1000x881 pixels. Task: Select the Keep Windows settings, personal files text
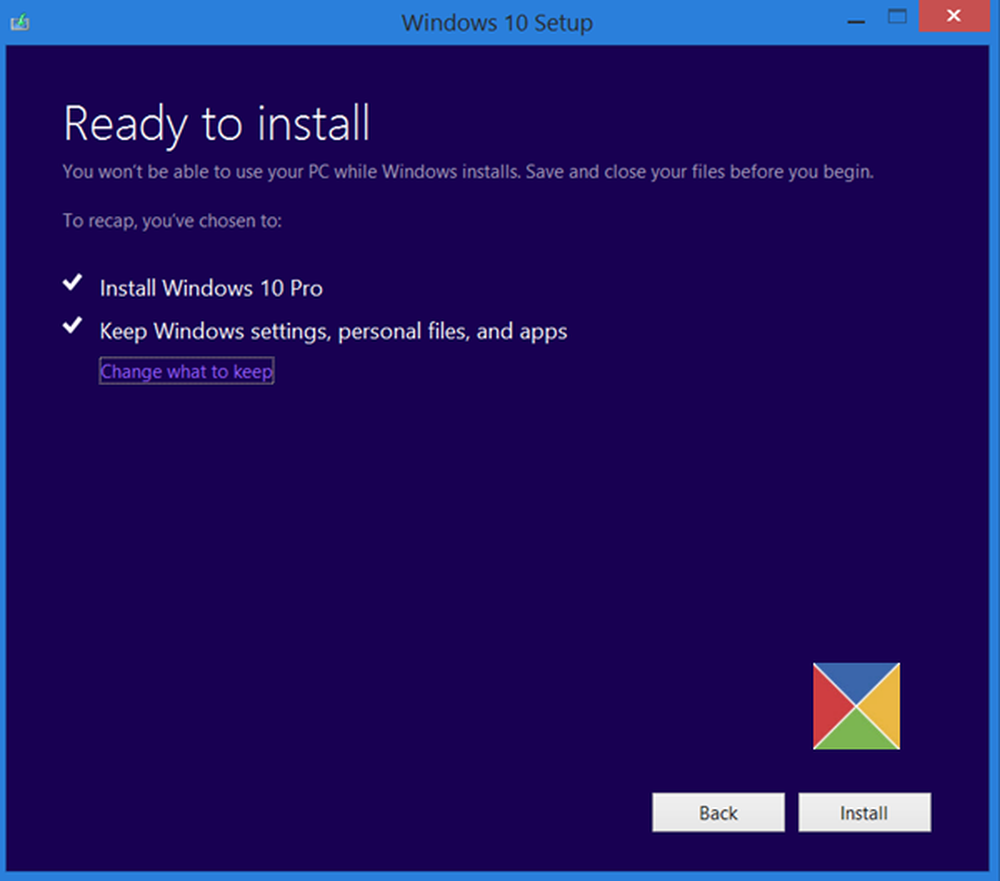pos(333,331)
